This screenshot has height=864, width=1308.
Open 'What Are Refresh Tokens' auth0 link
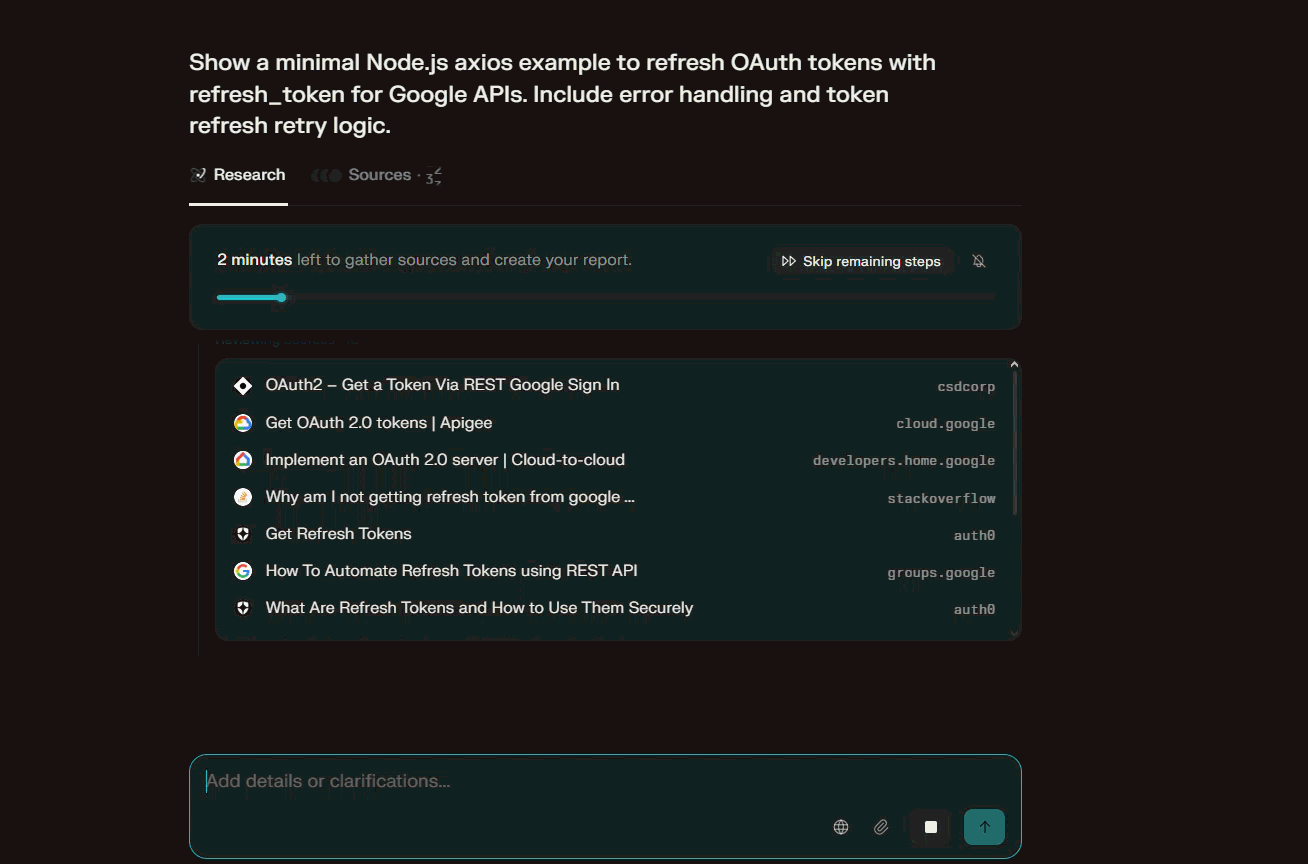click(479, 608)
